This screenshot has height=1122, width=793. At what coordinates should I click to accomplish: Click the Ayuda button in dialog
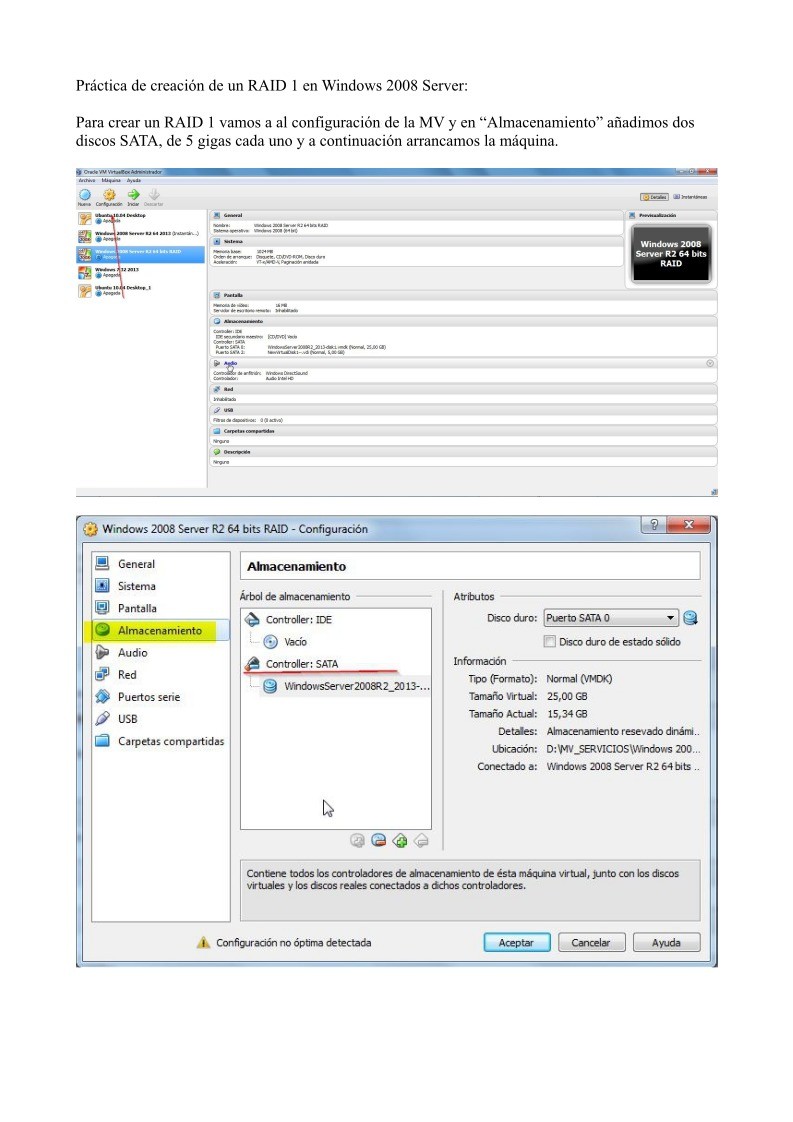click(666, 942)
